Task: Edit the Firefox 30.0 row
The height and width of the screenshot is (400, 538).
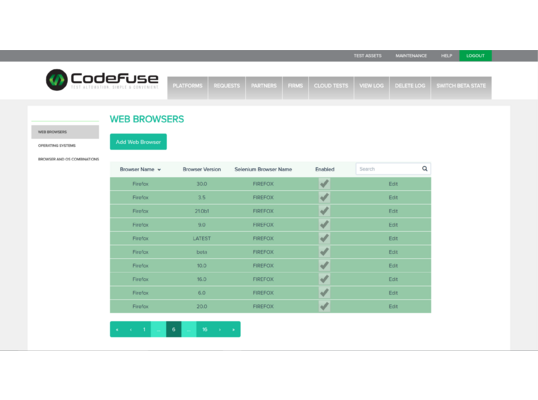Action: [393, 184]
